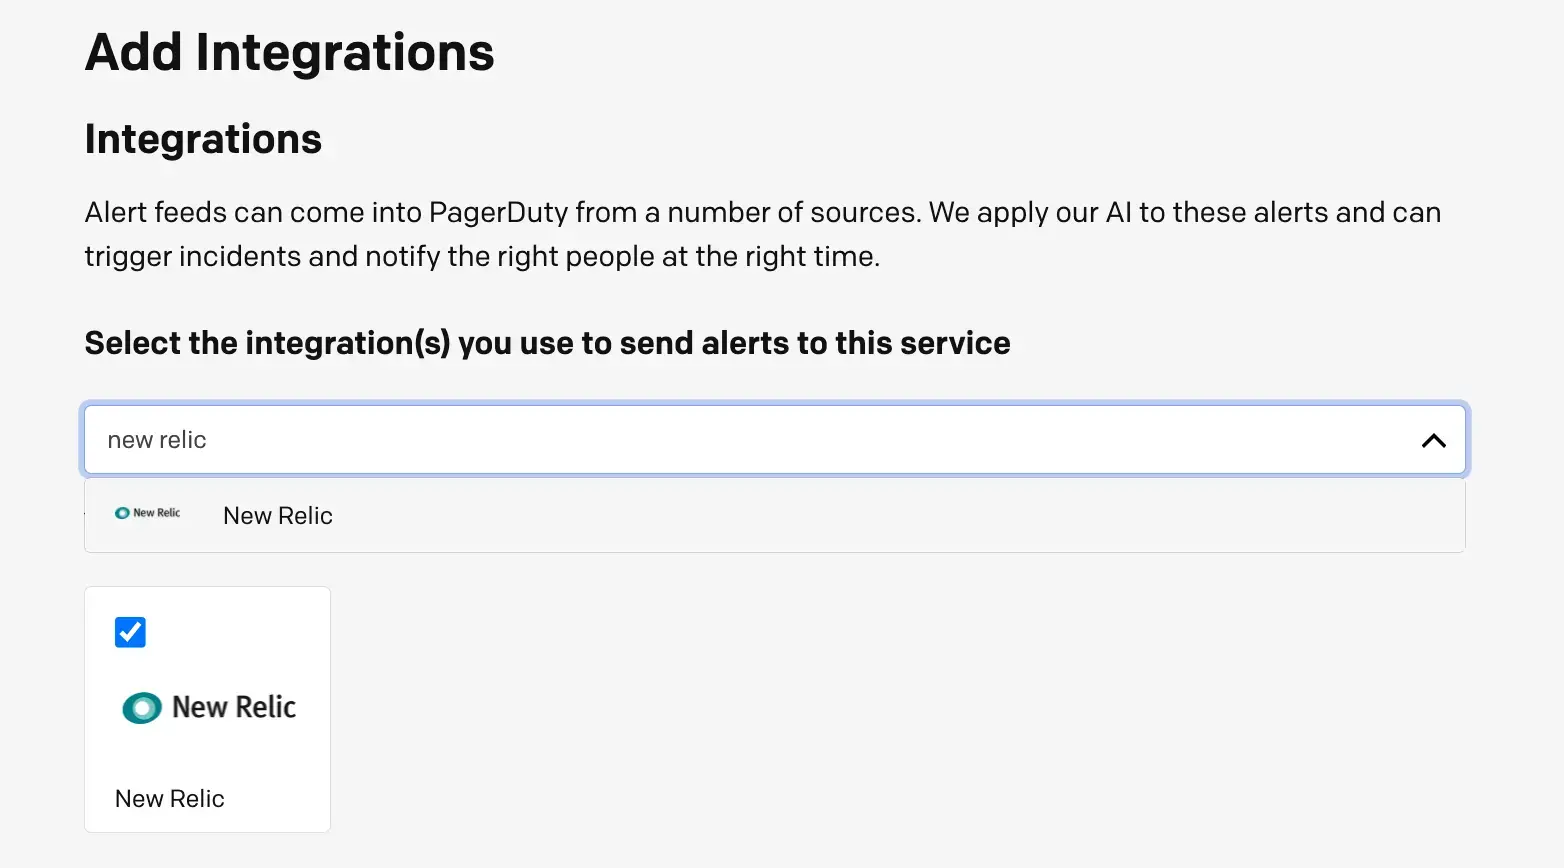Image resolution: width=1564 pixels, height=868 pixels.
Task: Click the Add Integrations page heading
Action: (289, 52)
